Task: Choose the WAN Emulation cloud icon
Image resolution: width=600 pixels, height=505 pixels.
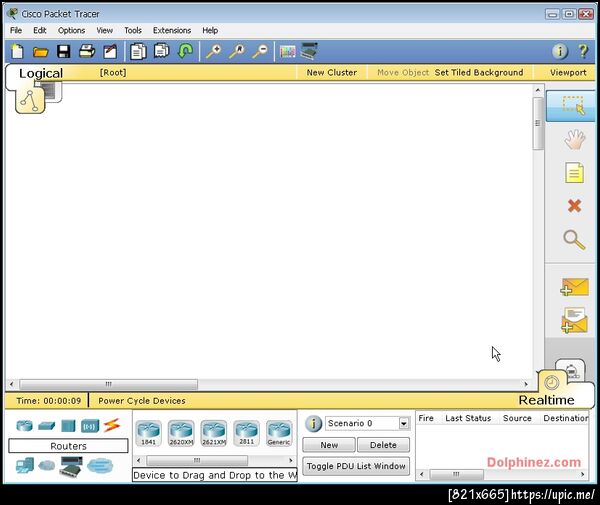Action: pyautogui.click(x=47, y=466)
